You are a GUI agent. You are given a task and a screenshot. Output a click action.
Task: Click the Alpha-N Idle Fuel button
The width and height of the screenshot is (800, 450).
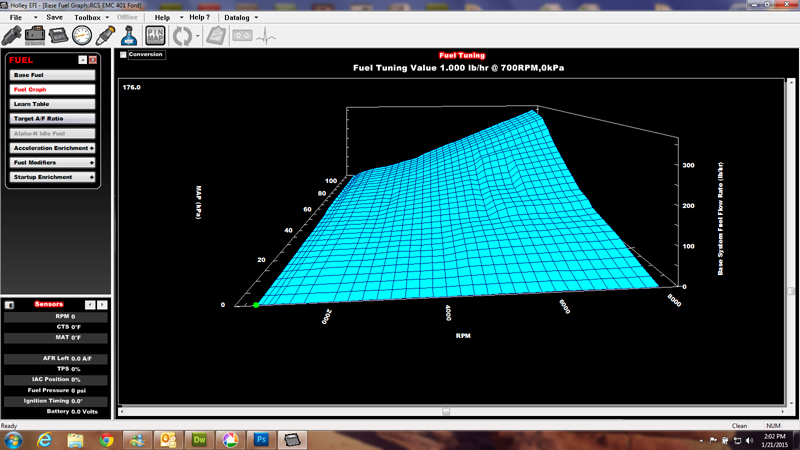52,133
